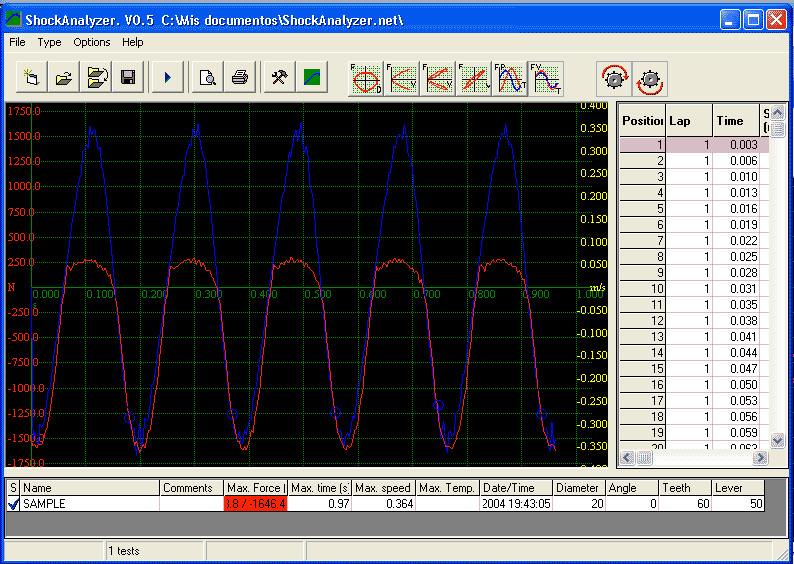
Task: Click the Save floppy disk icon
Action: [128, 77]
